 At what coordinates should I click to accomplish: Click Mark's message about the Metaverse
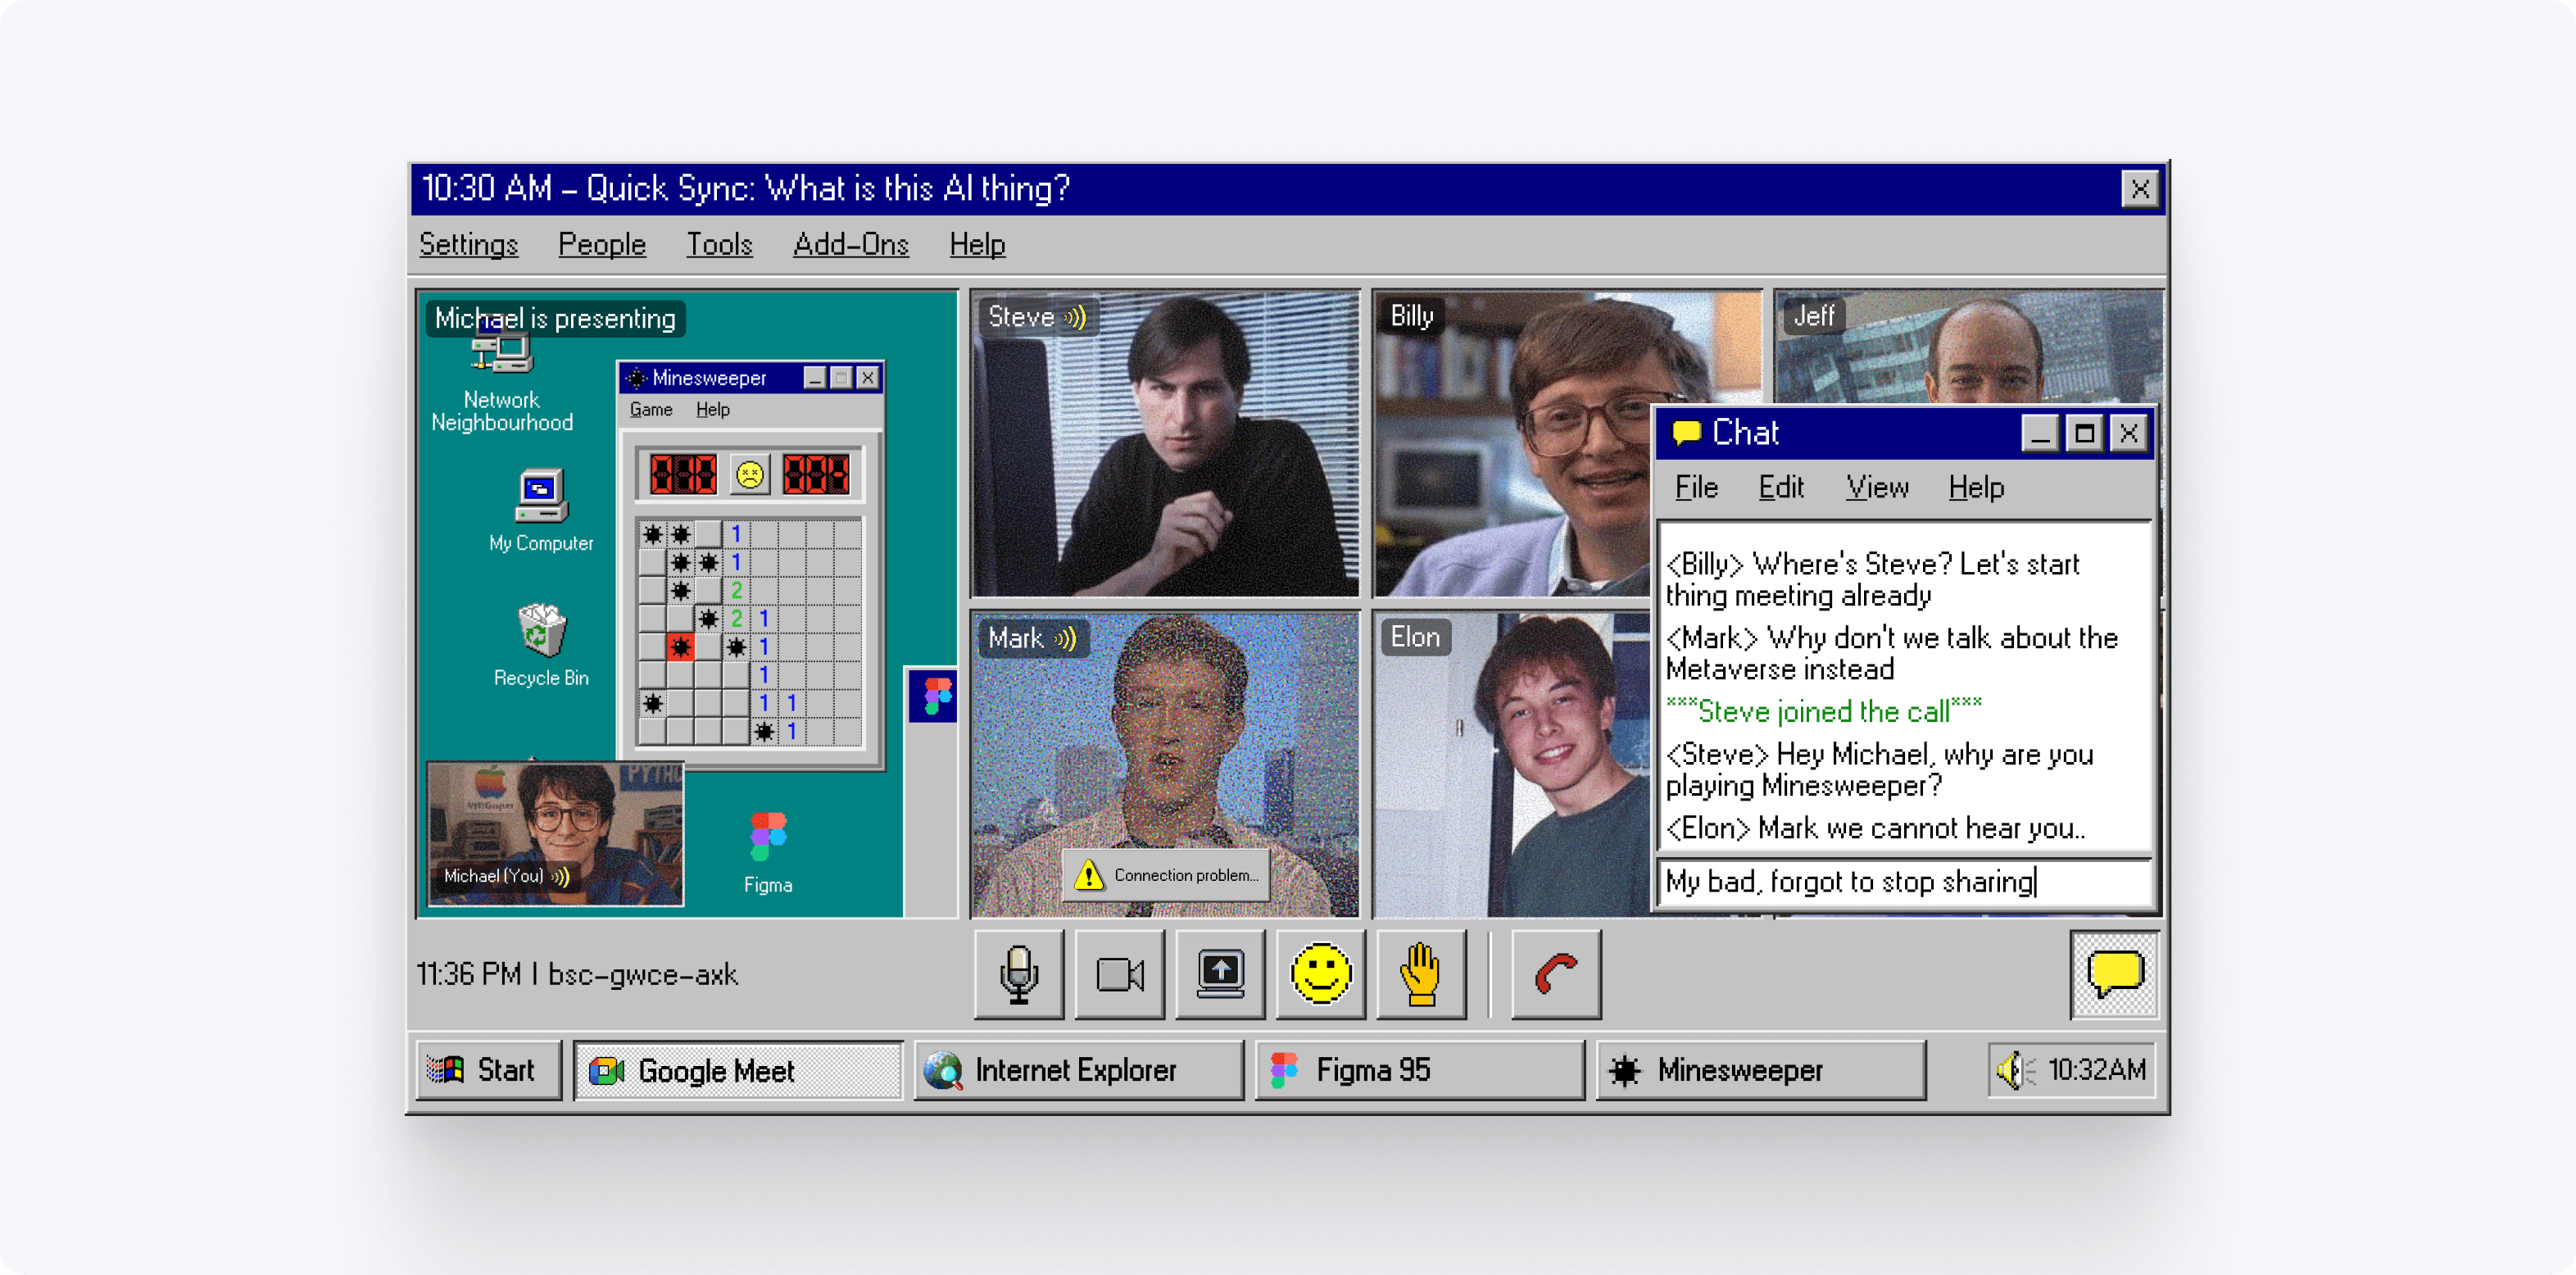pyautogui.click(x=1892, y=654)
